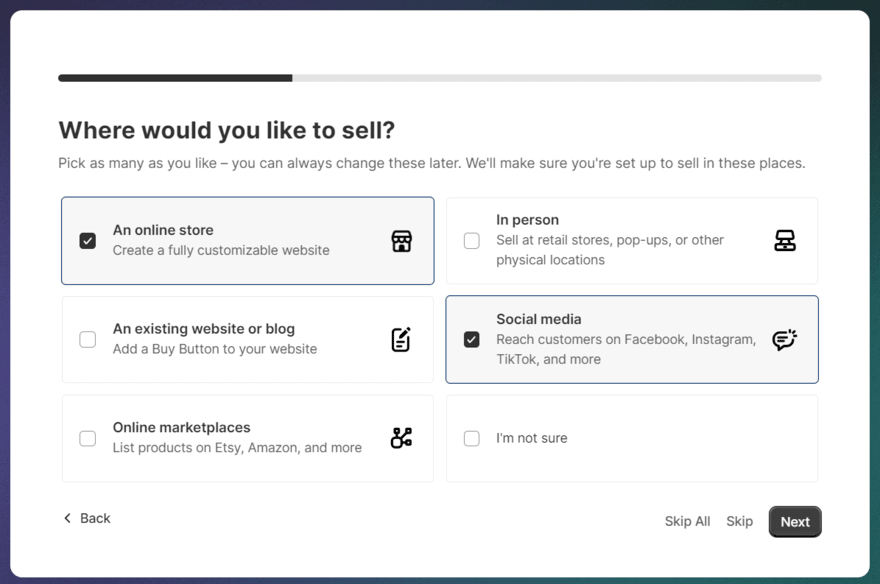
Task: Click 'List products on Etsy, Amazon' description
Action: tap(237, 448)
